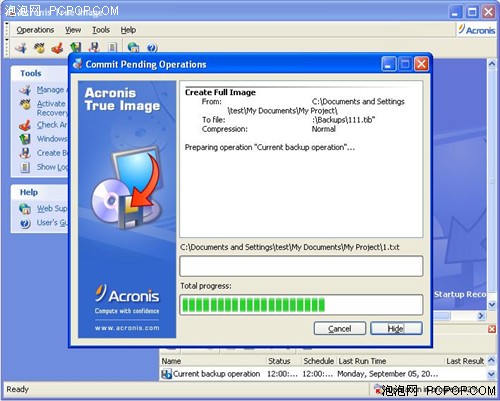The image size is (500, 401).
Task: Click the Acronis logo in the menu bar
Action: [x=476, y=30]
